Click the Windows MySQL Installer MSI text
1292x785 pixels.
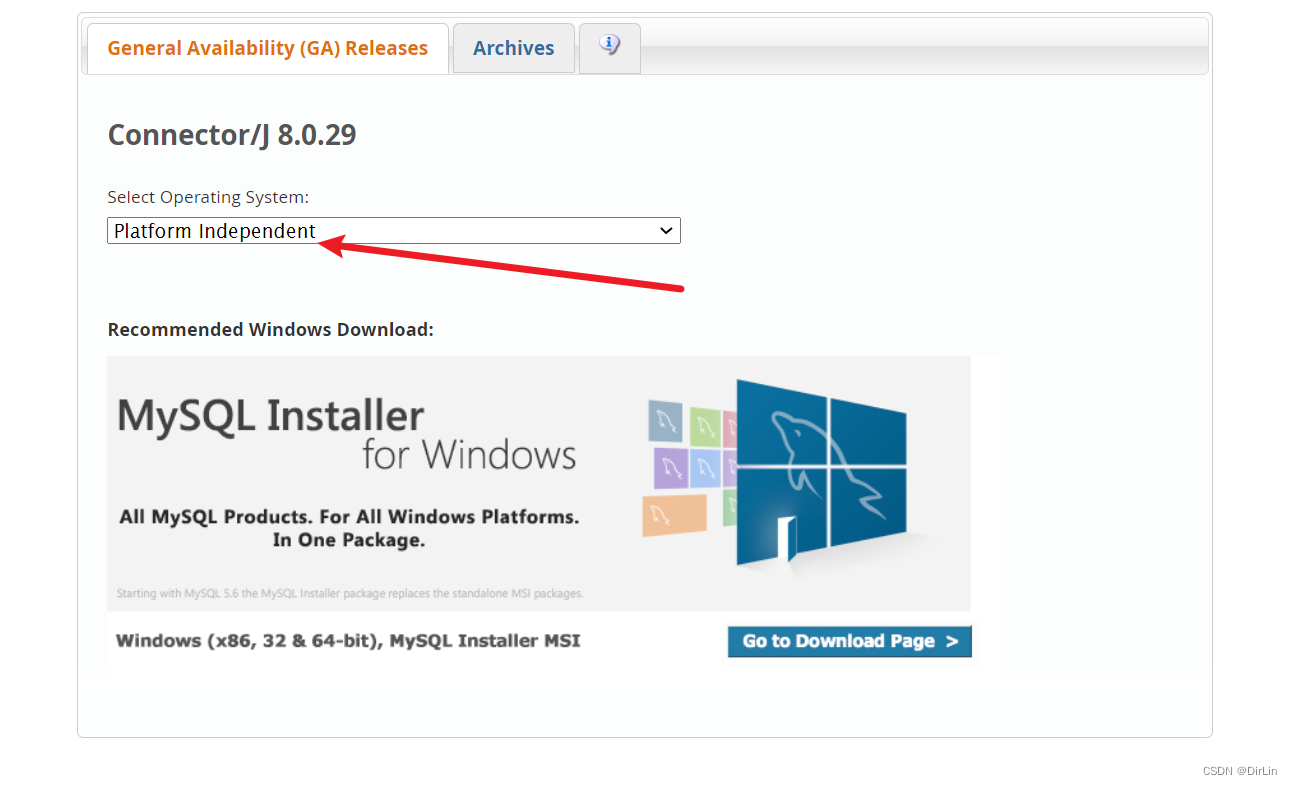(x=348, y=641)
